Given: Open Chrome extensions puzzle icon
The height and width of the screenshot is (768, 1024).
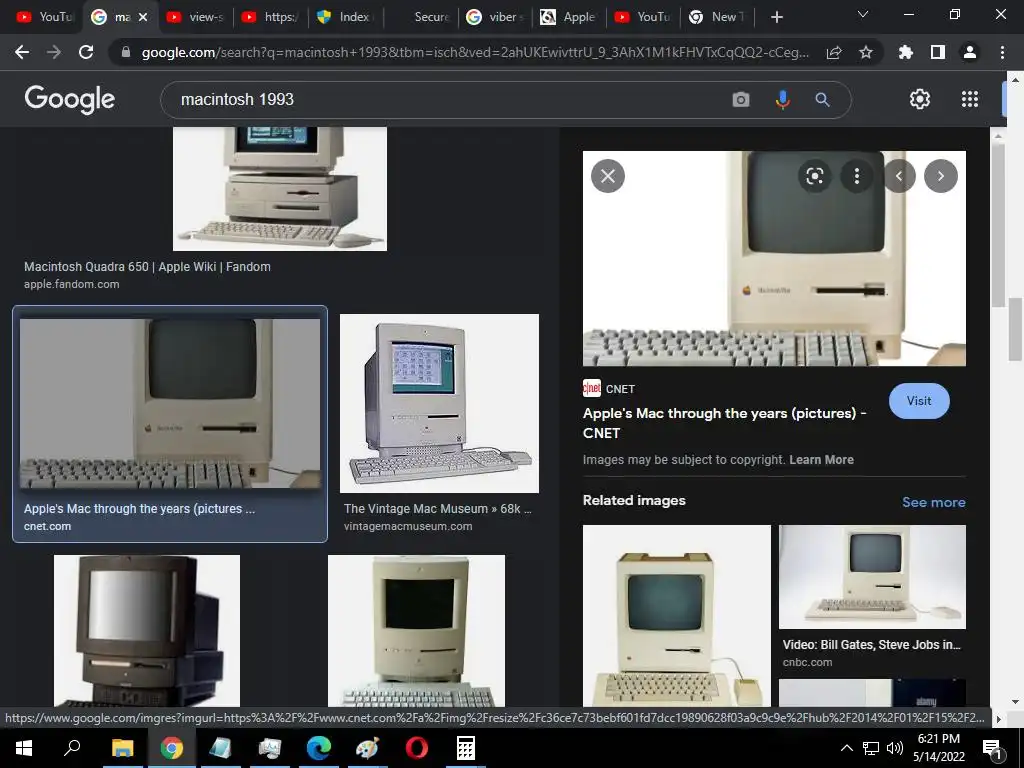Looking at the screenshot, I should (906, 52).
